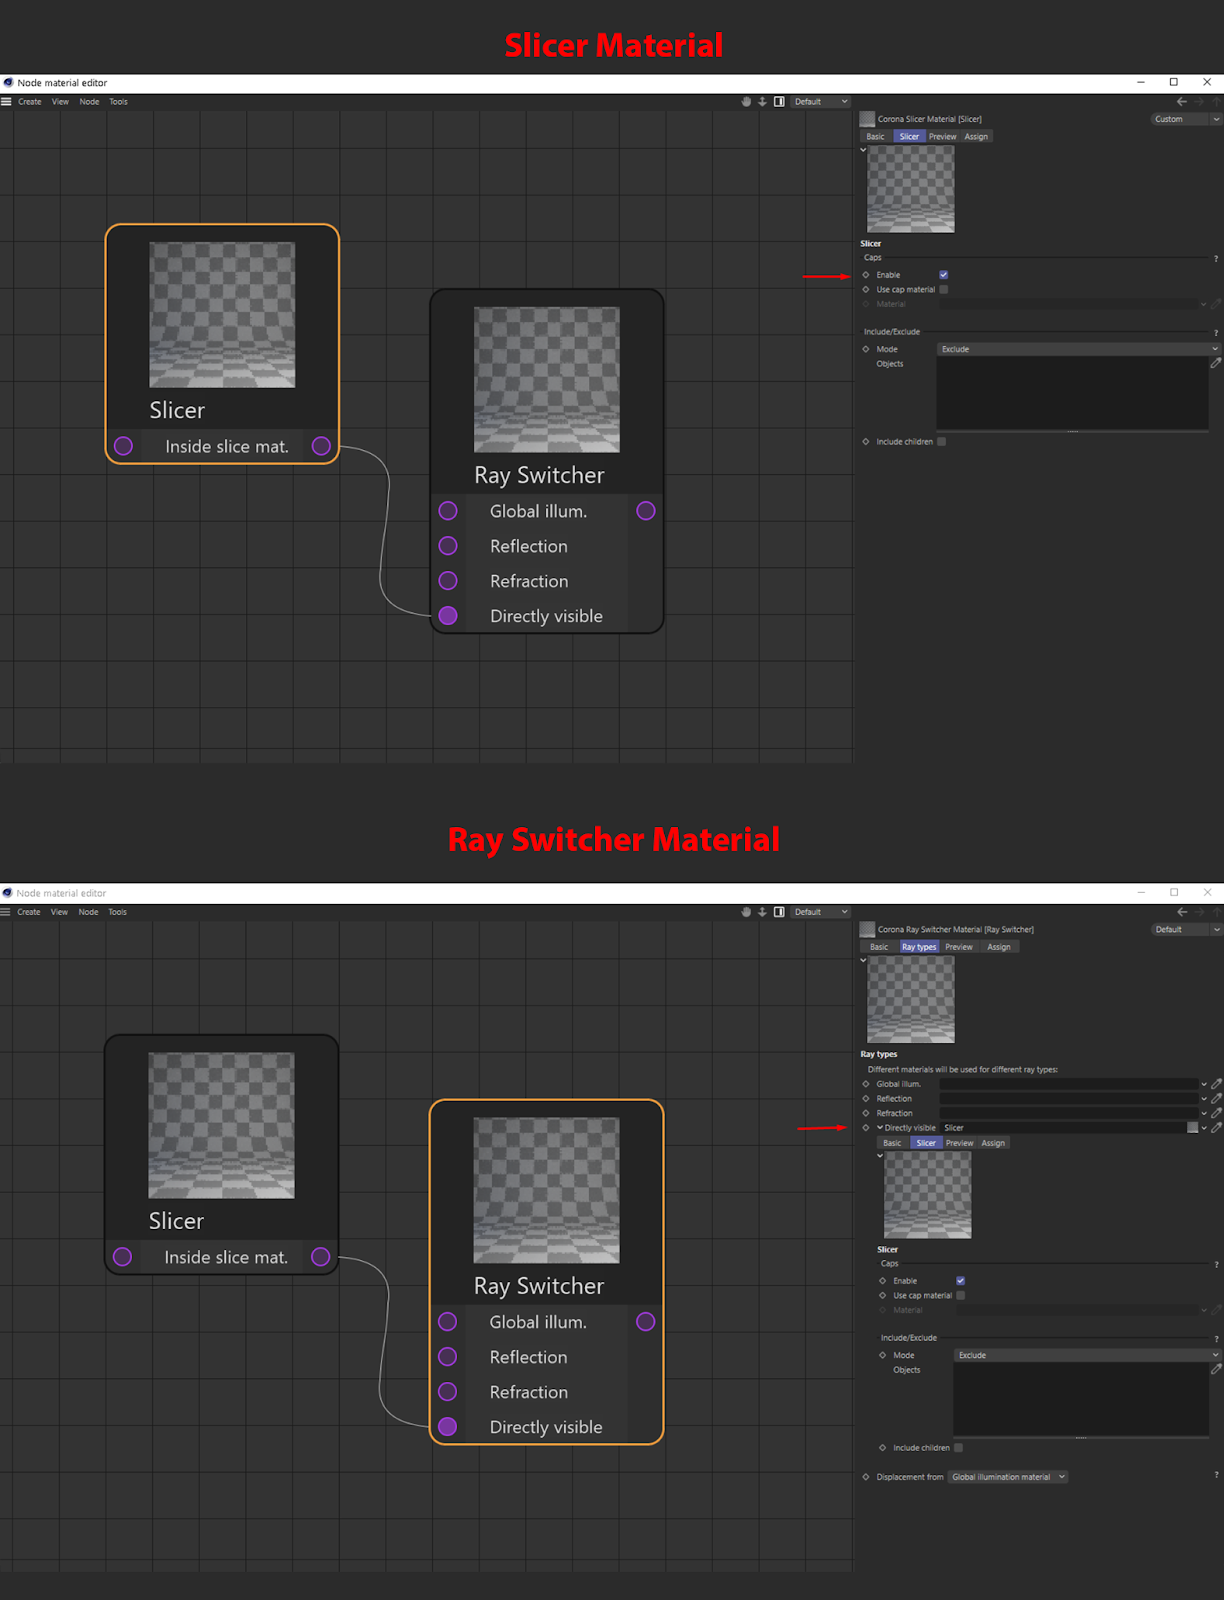Click back arrow in bottom Ray Switcher panel
Screen dimensions: 1224x1600
coord(1182,912)
